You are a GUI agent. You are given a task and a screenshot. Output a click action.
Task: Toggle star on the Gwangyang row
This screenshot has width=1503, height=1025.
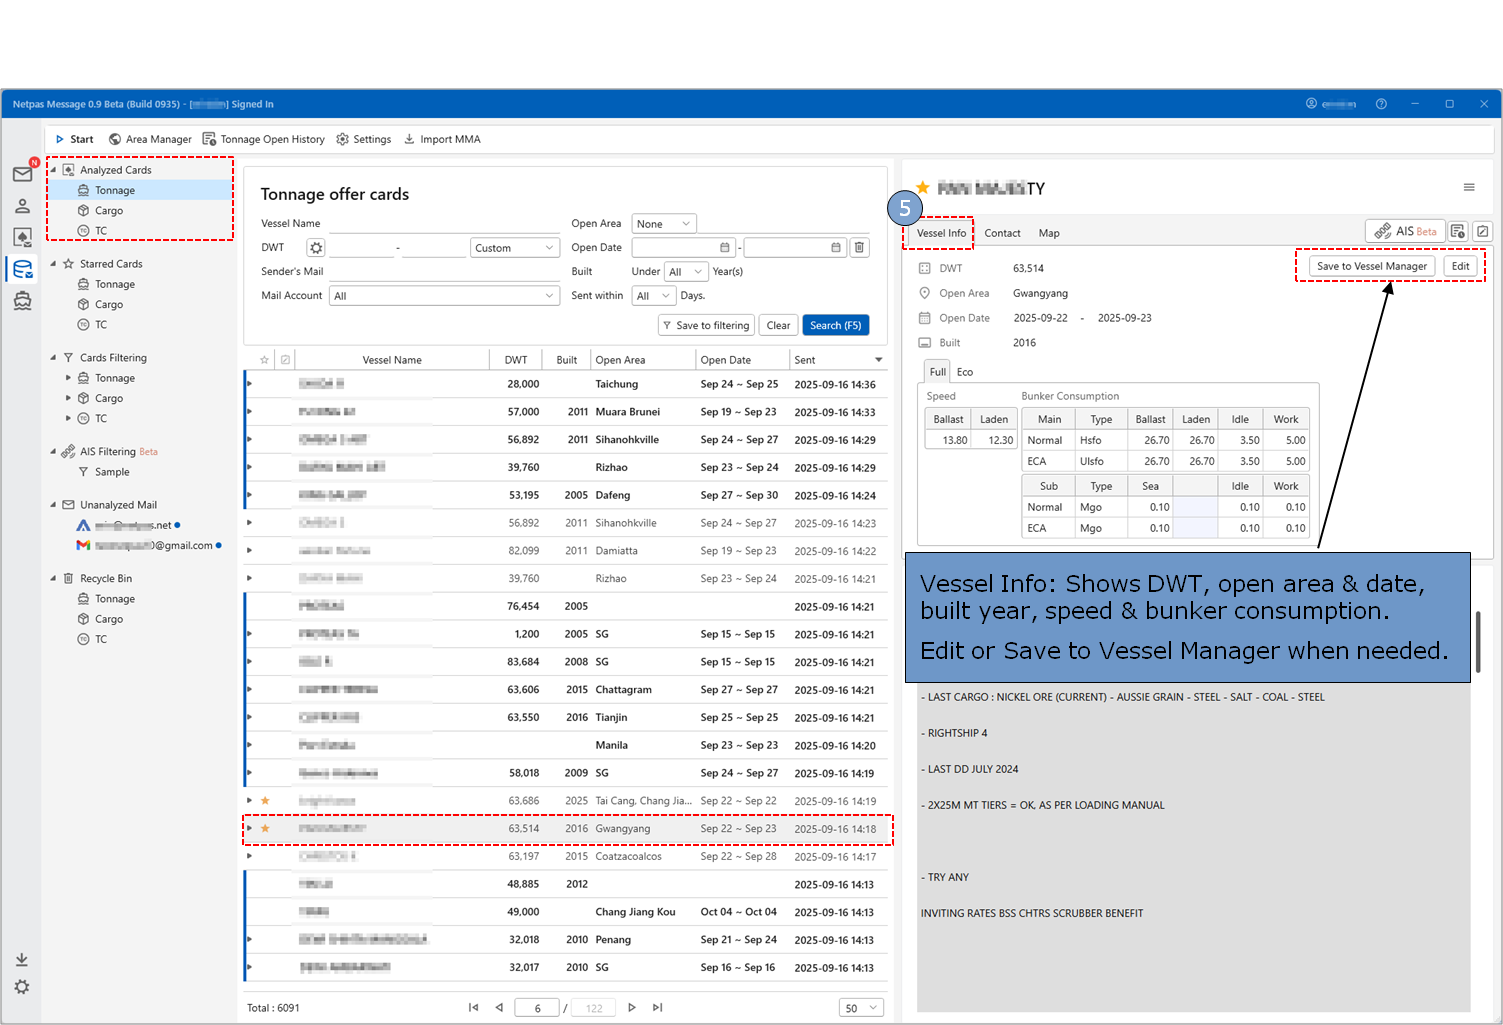[265, 829]
